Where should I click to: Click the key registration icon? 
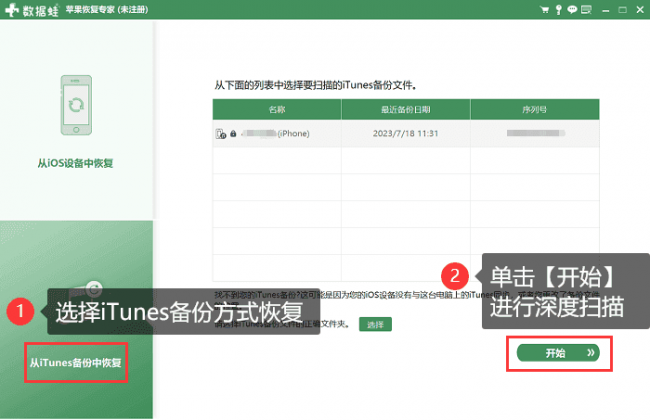click(x=558, y=10)
